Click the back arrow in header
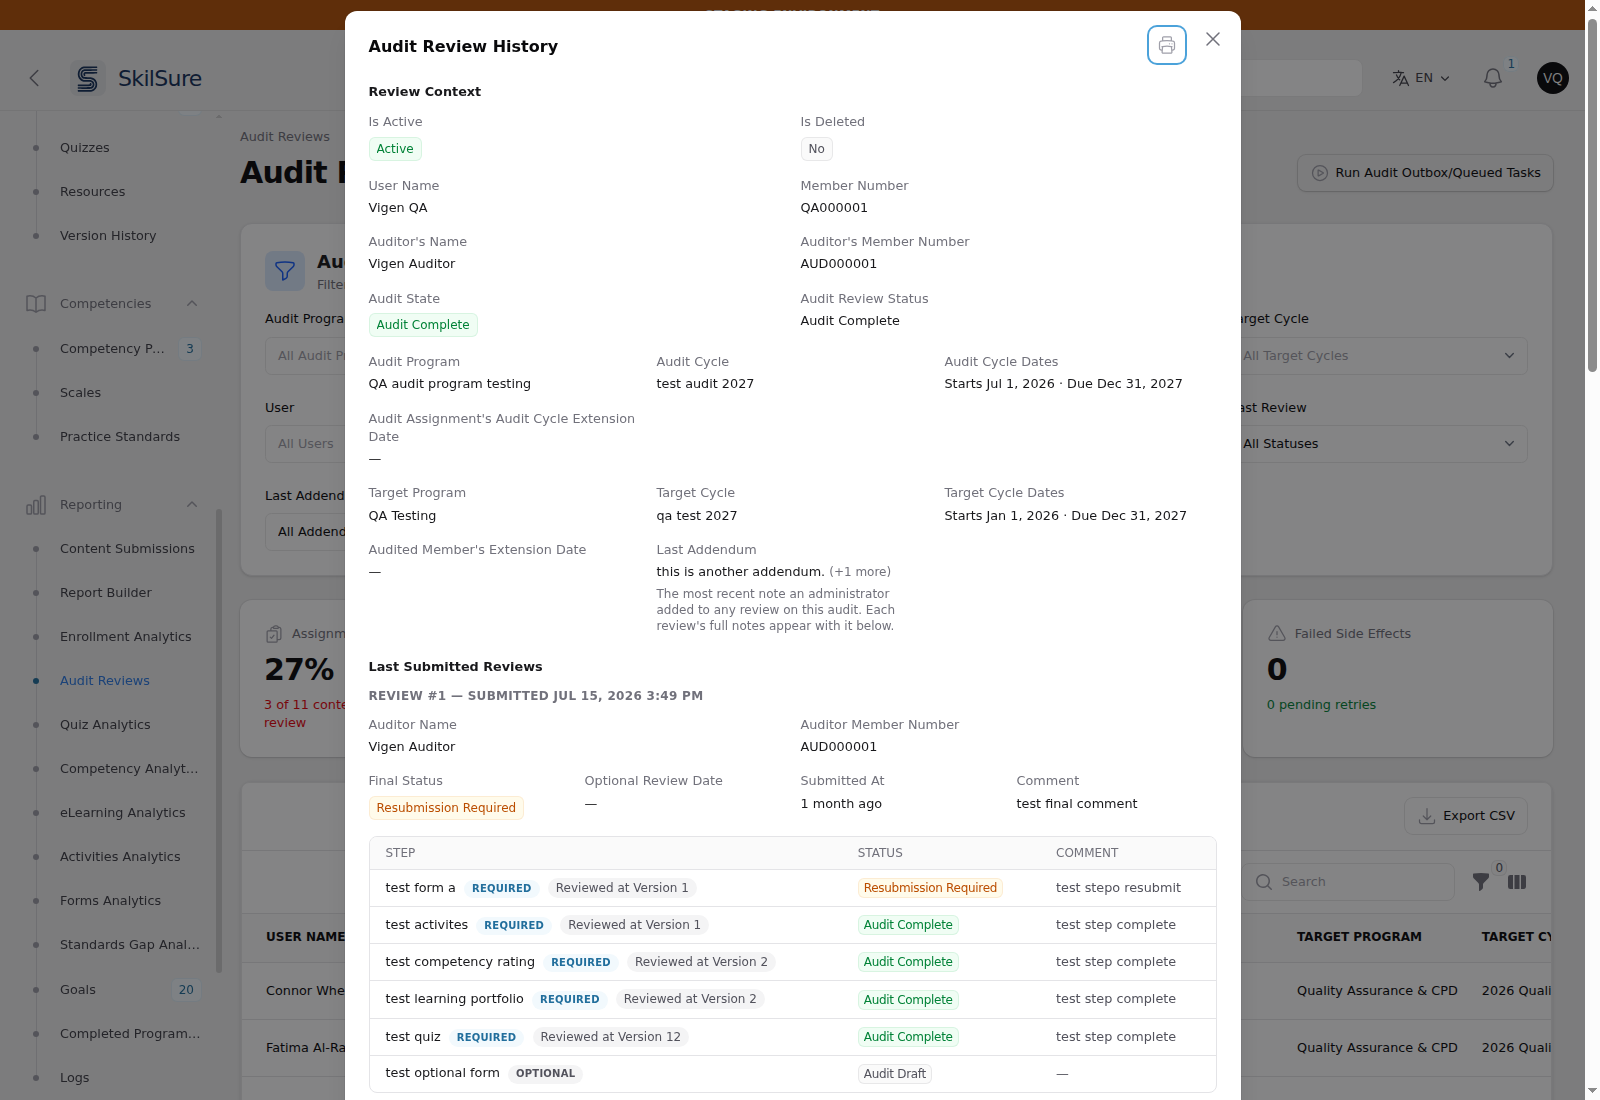This screenshot has width=1600, height=1100. pyautogui.click(x=35, y=78)
